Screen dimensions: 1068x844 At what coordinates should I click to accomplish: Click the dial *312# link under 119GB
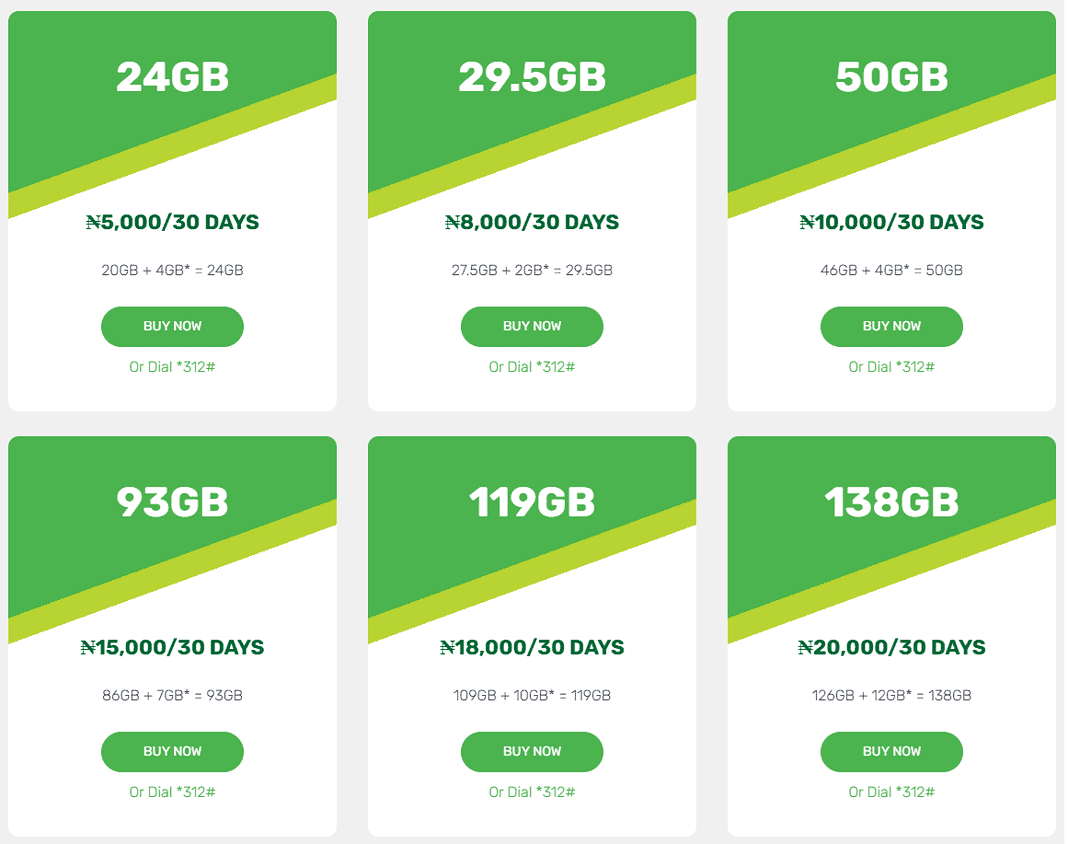click(x=531, y=792)
